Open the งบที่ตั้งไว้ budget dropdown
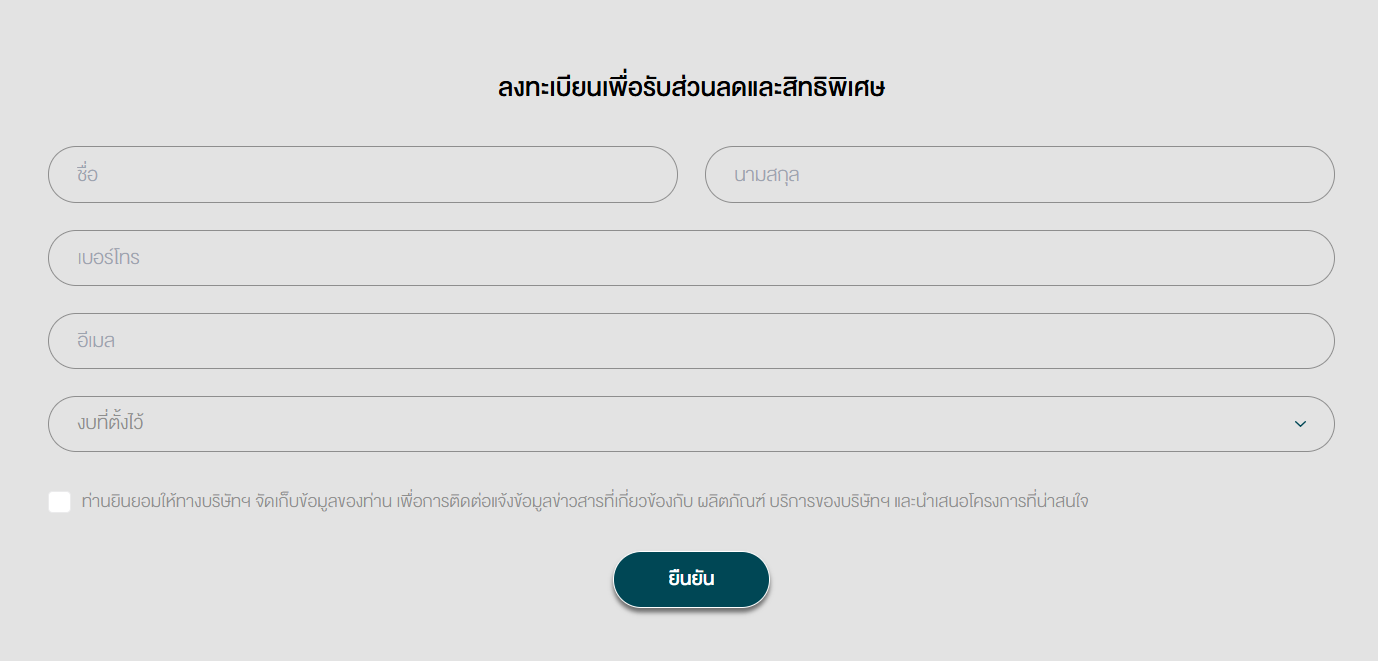Image resolution: width=1378 pixels, height=661 pixels. 690,424
